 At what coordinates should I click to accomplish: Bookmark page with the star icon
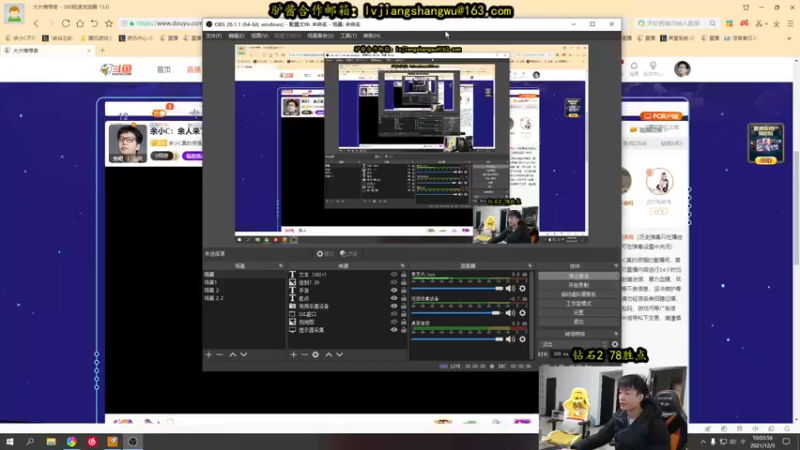coord(109,23)
